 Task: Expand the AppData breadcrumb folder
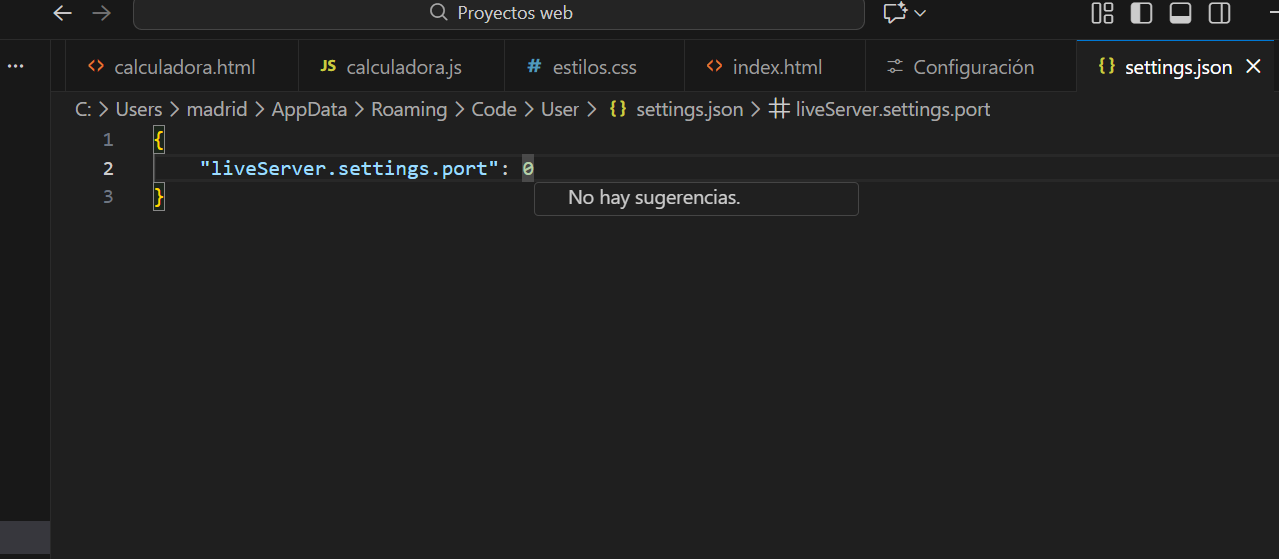coord(309,109)
